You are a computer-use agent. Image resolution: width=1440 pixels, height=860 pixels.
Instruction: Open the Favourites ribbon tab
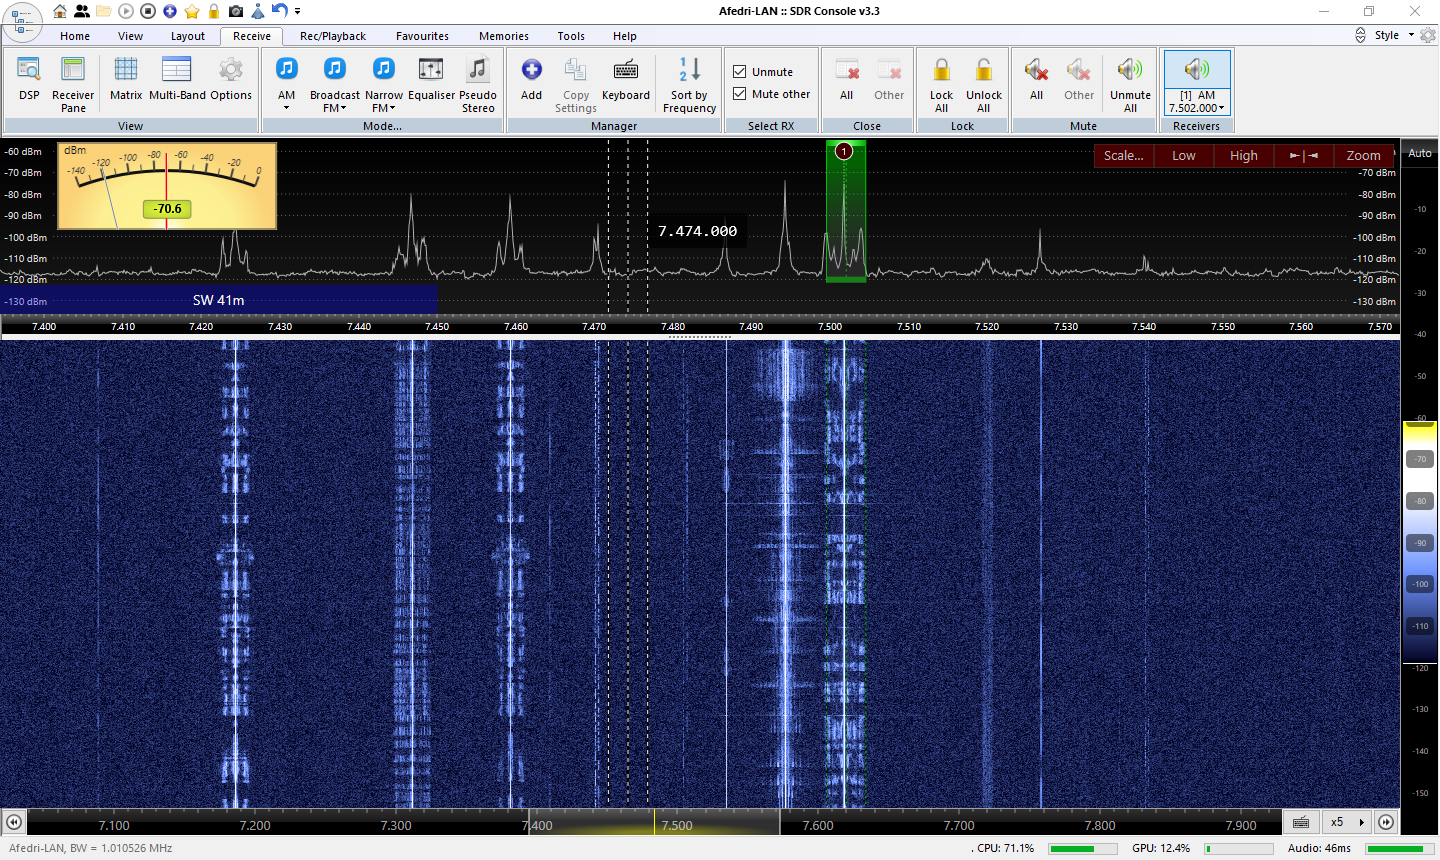tap(422, 36)
